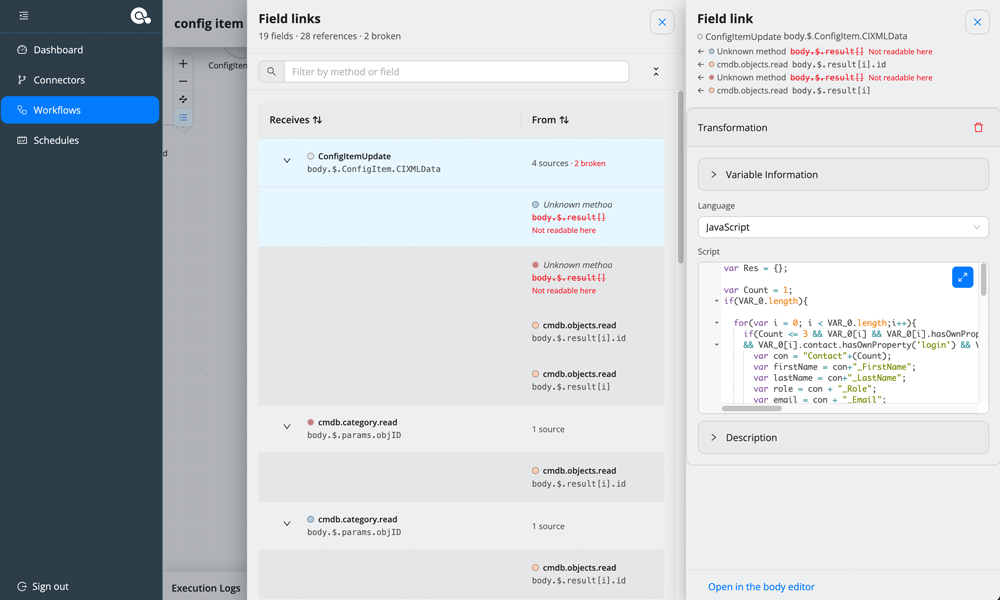Expand the Variable Information section
Viewport: 1000px width, 600px height.
tap(843, 175)
